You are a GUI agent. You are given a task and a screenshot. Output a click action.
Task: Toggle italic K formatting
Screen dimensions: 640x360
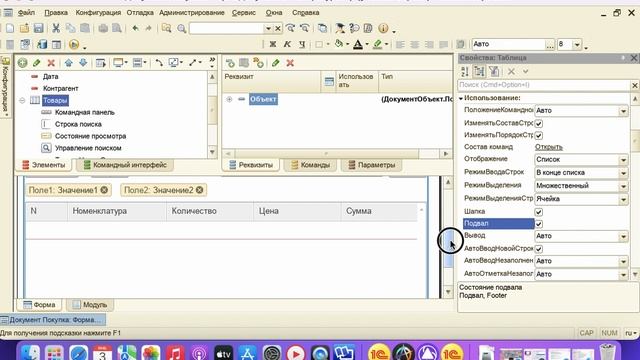point(287,44)
